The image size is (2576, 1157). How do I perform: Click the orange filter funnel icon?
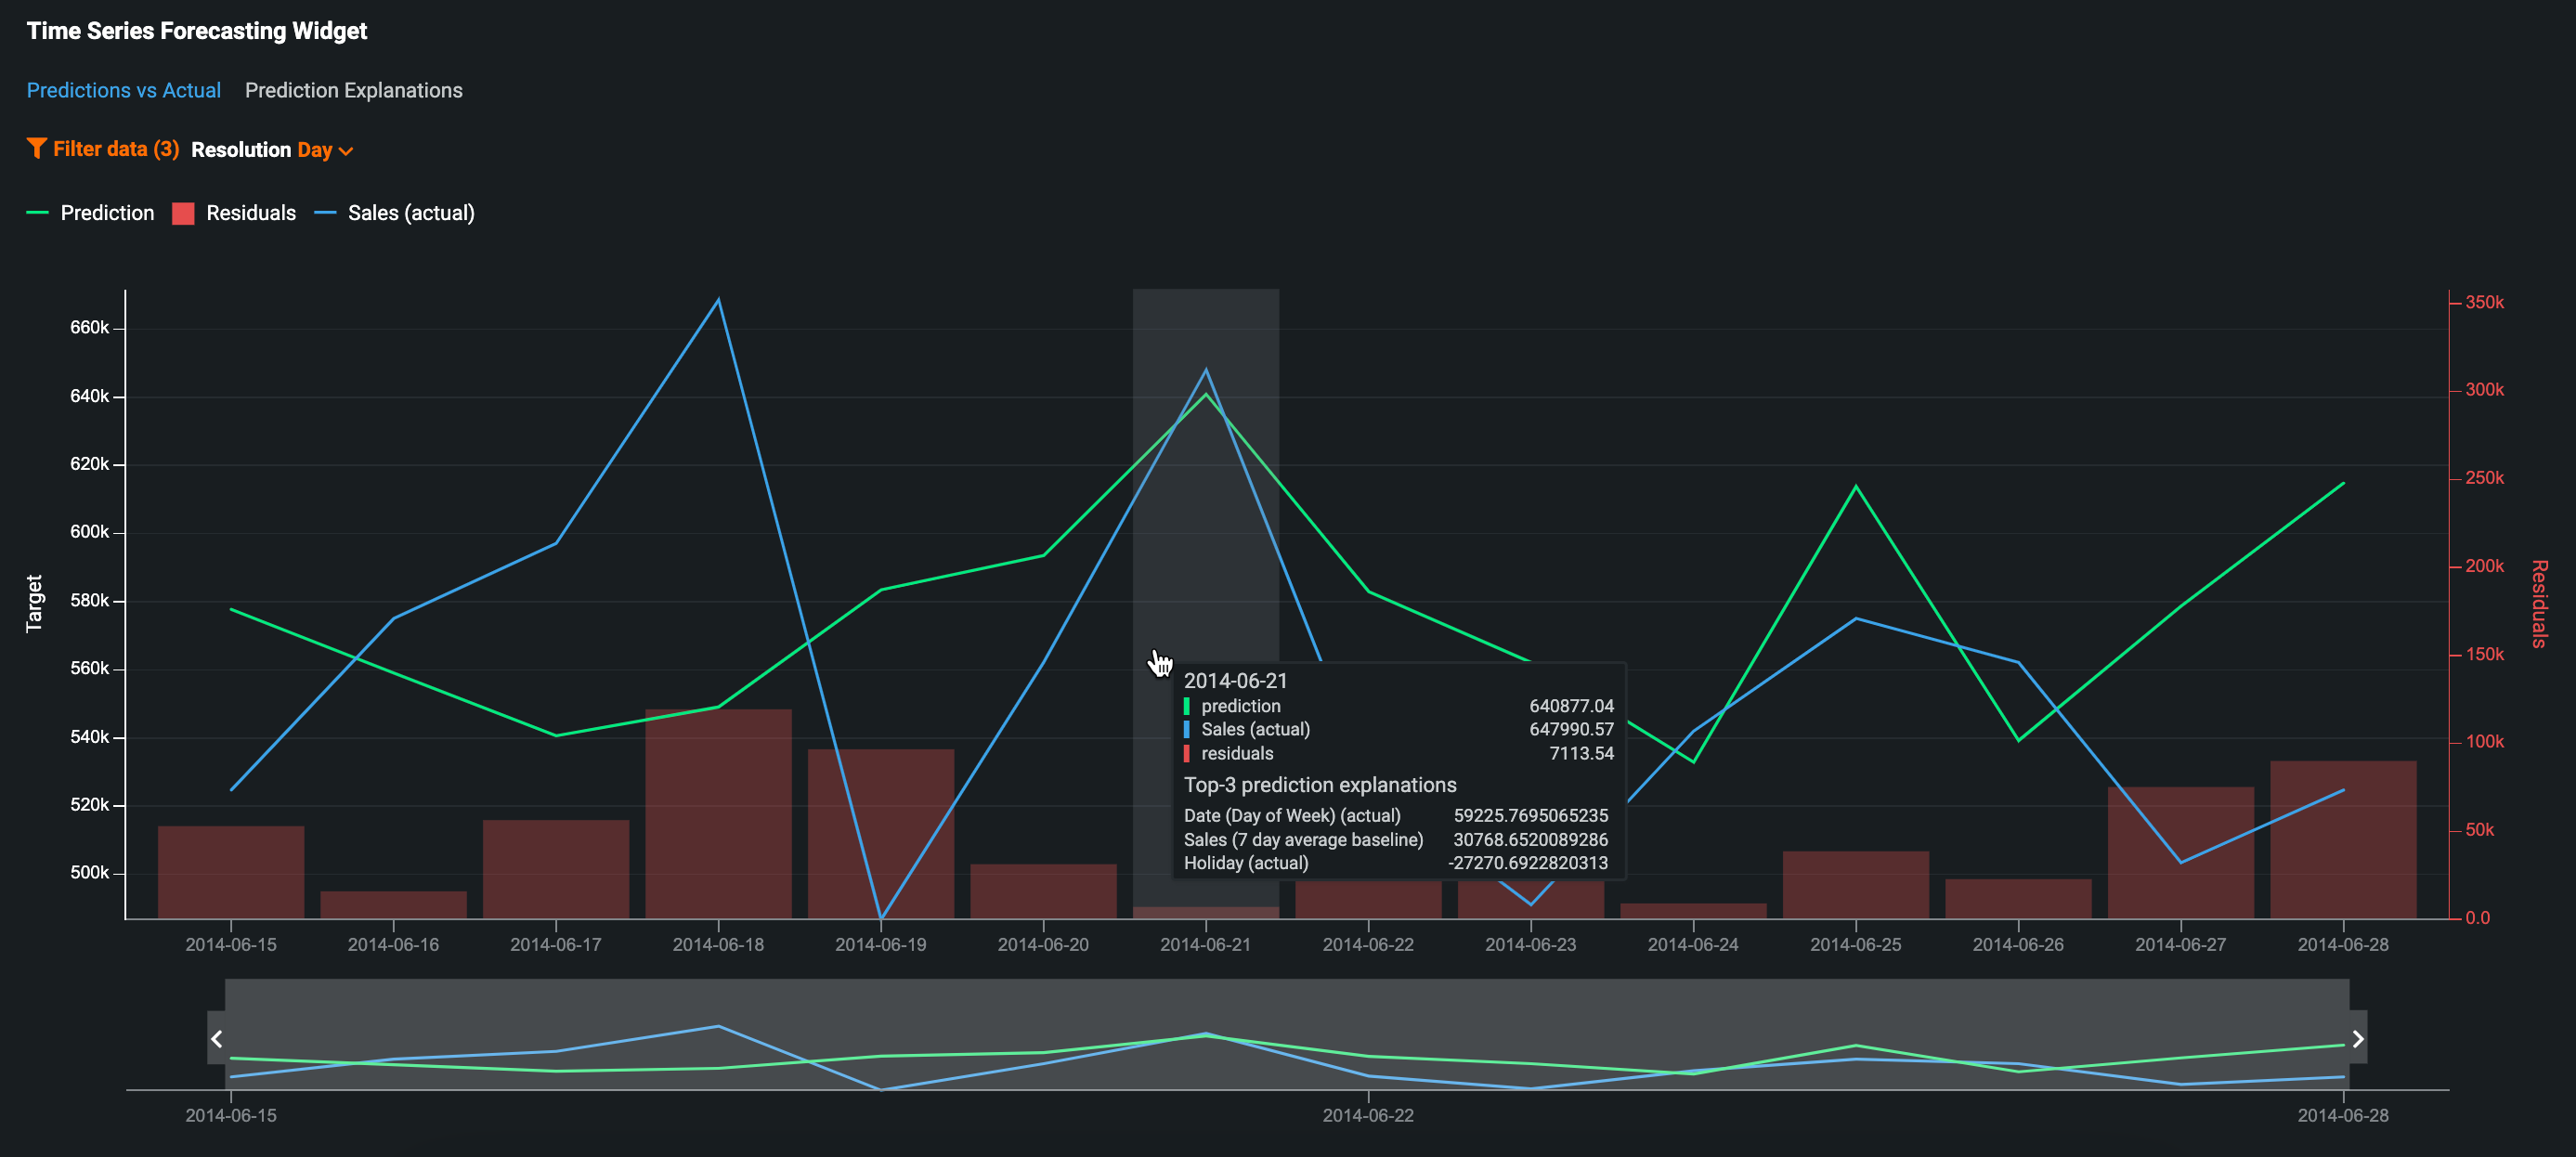[36, 149]
